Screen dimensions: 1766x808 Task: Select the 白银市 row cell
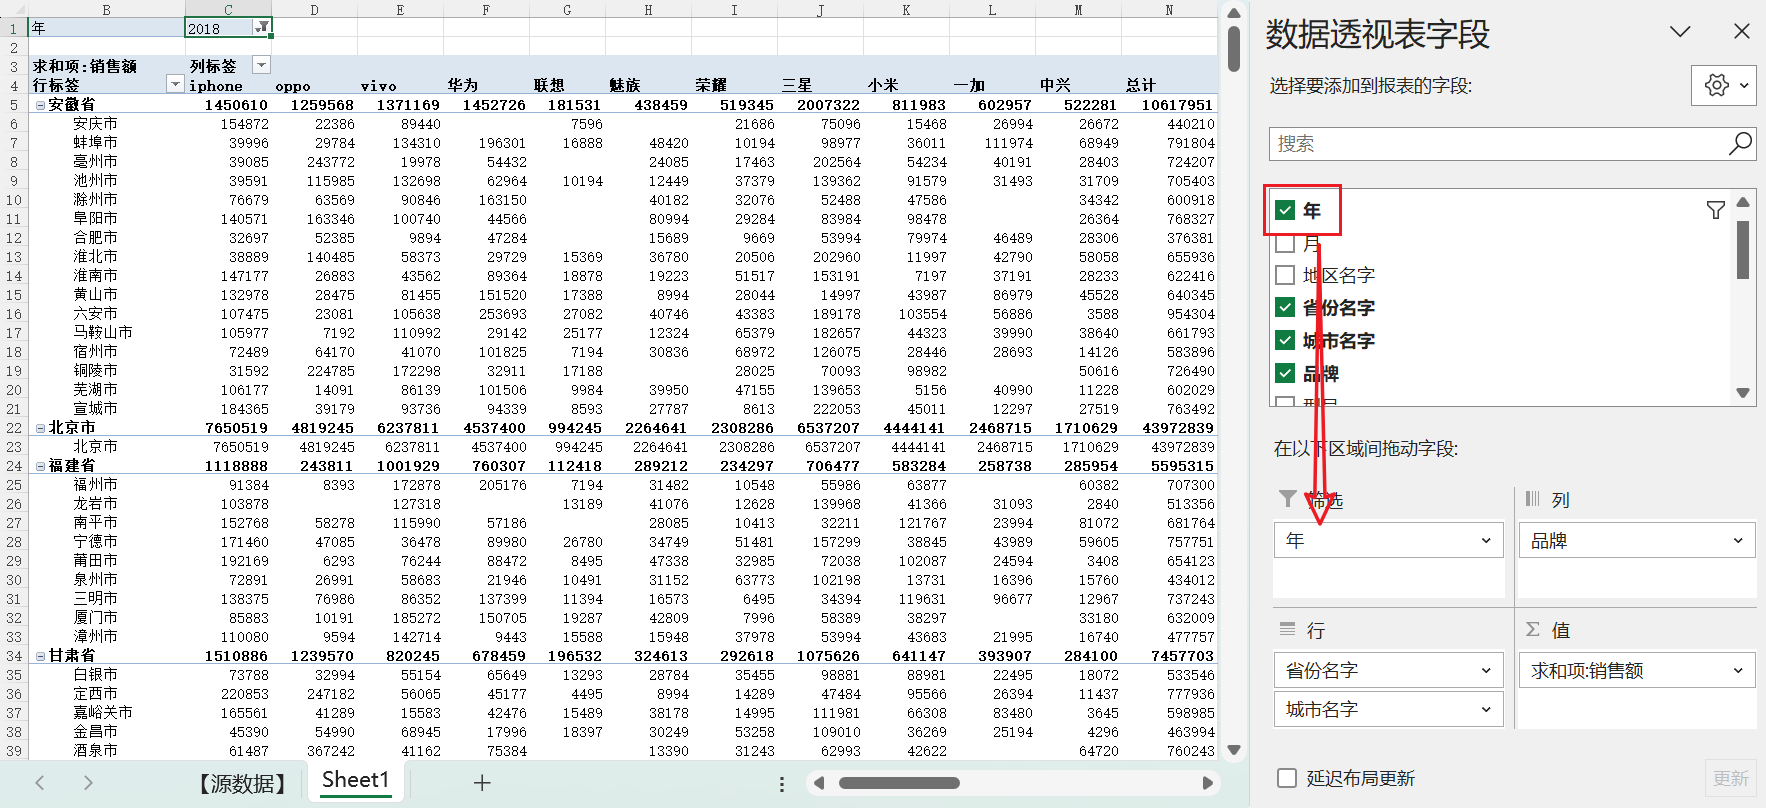(x=107, y=675)
